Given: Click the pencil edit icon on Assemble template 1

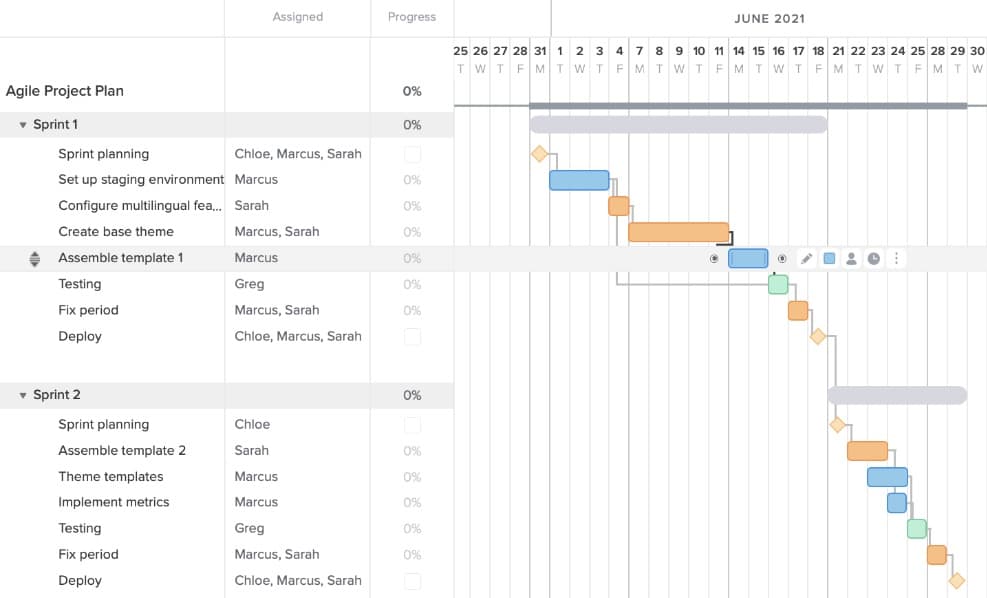Looking at the screenshot, I should 807,258.
